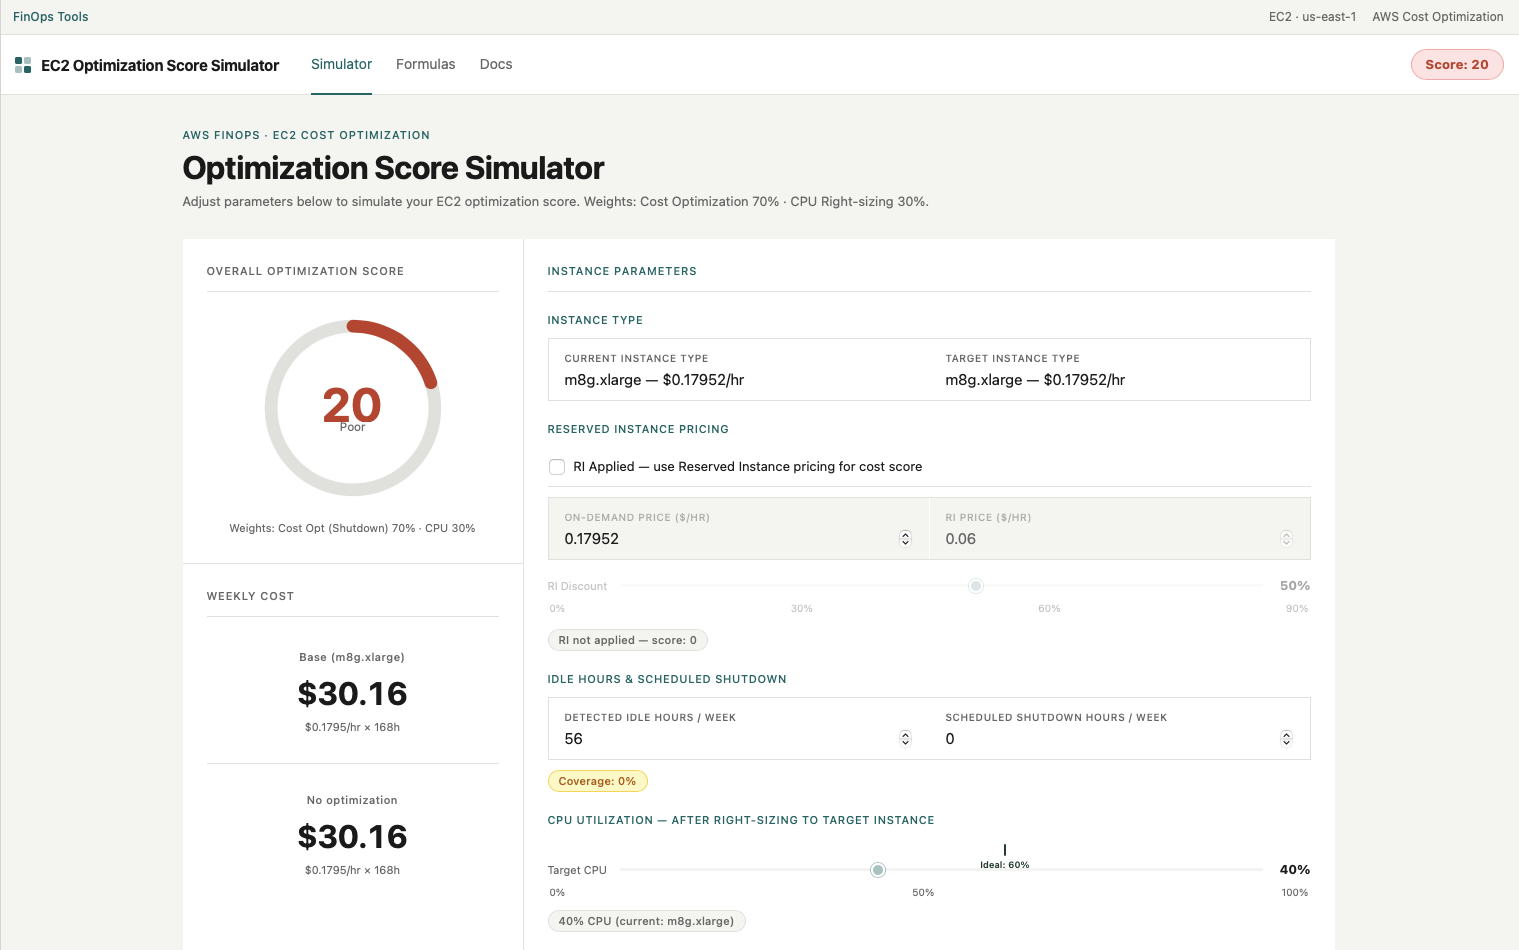The width and height of the screenshot is (1519, 950).
Task: Click the Scheduled Shutdown Hours stepper arrows
Action: 1286,739
